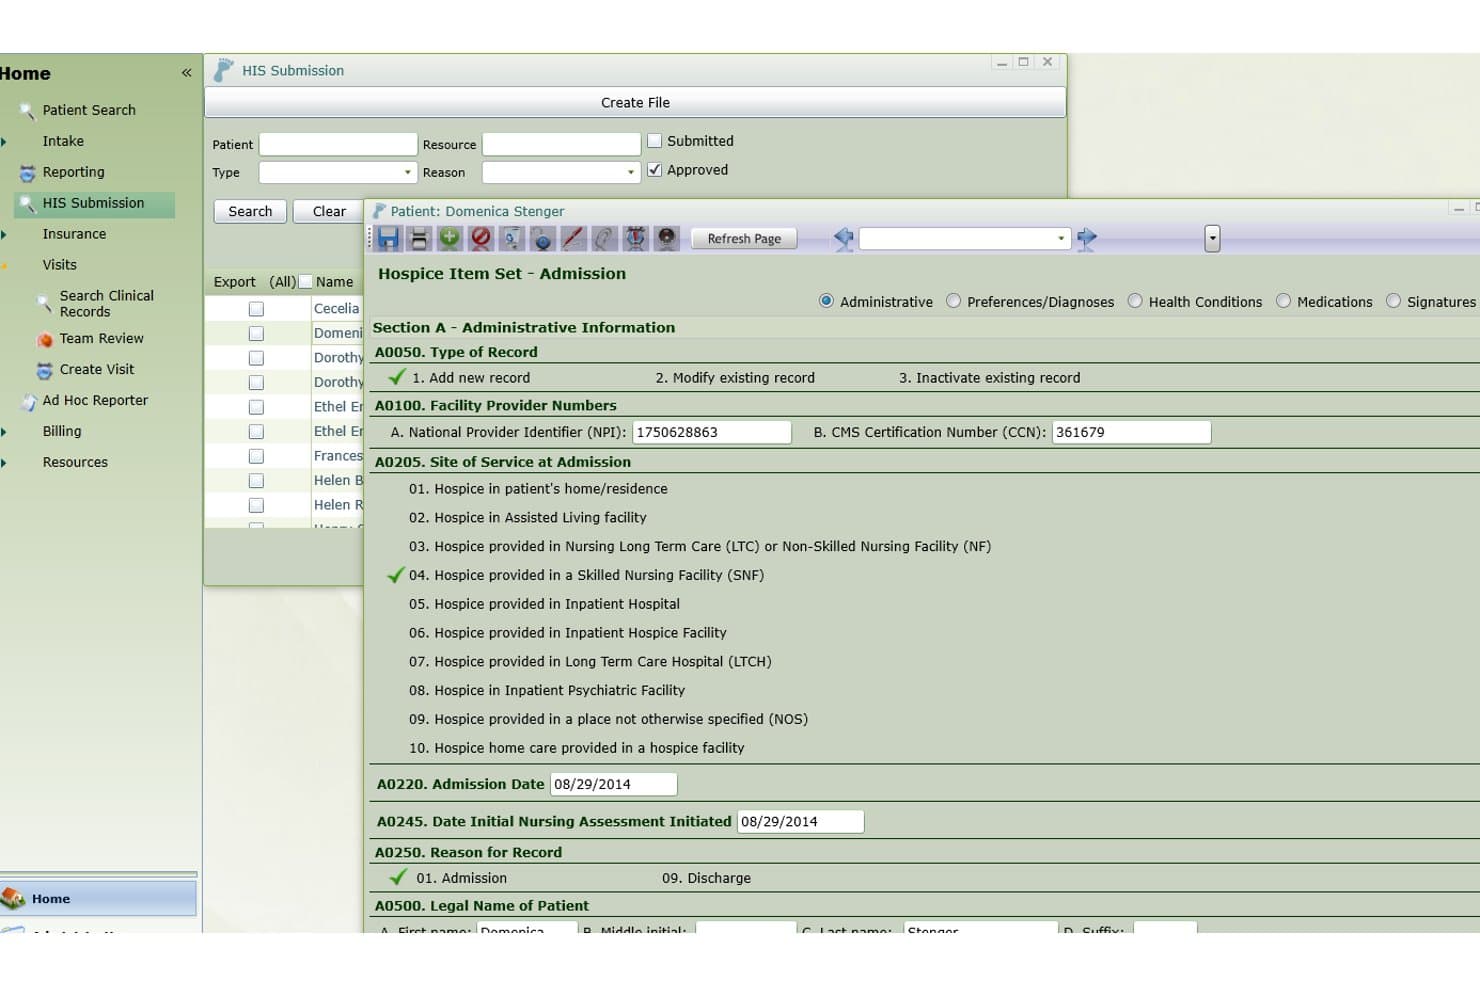Uncheck the Approved checkbox
The width and height of the screenshot is (1480, 987).
click(x=654, y=170)
